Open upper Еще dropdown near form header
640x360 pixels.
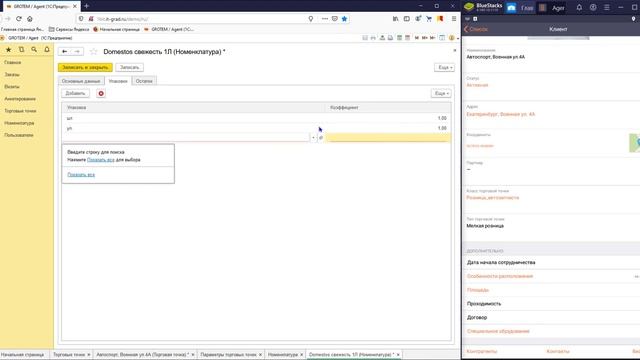click(x=444, y=67)
